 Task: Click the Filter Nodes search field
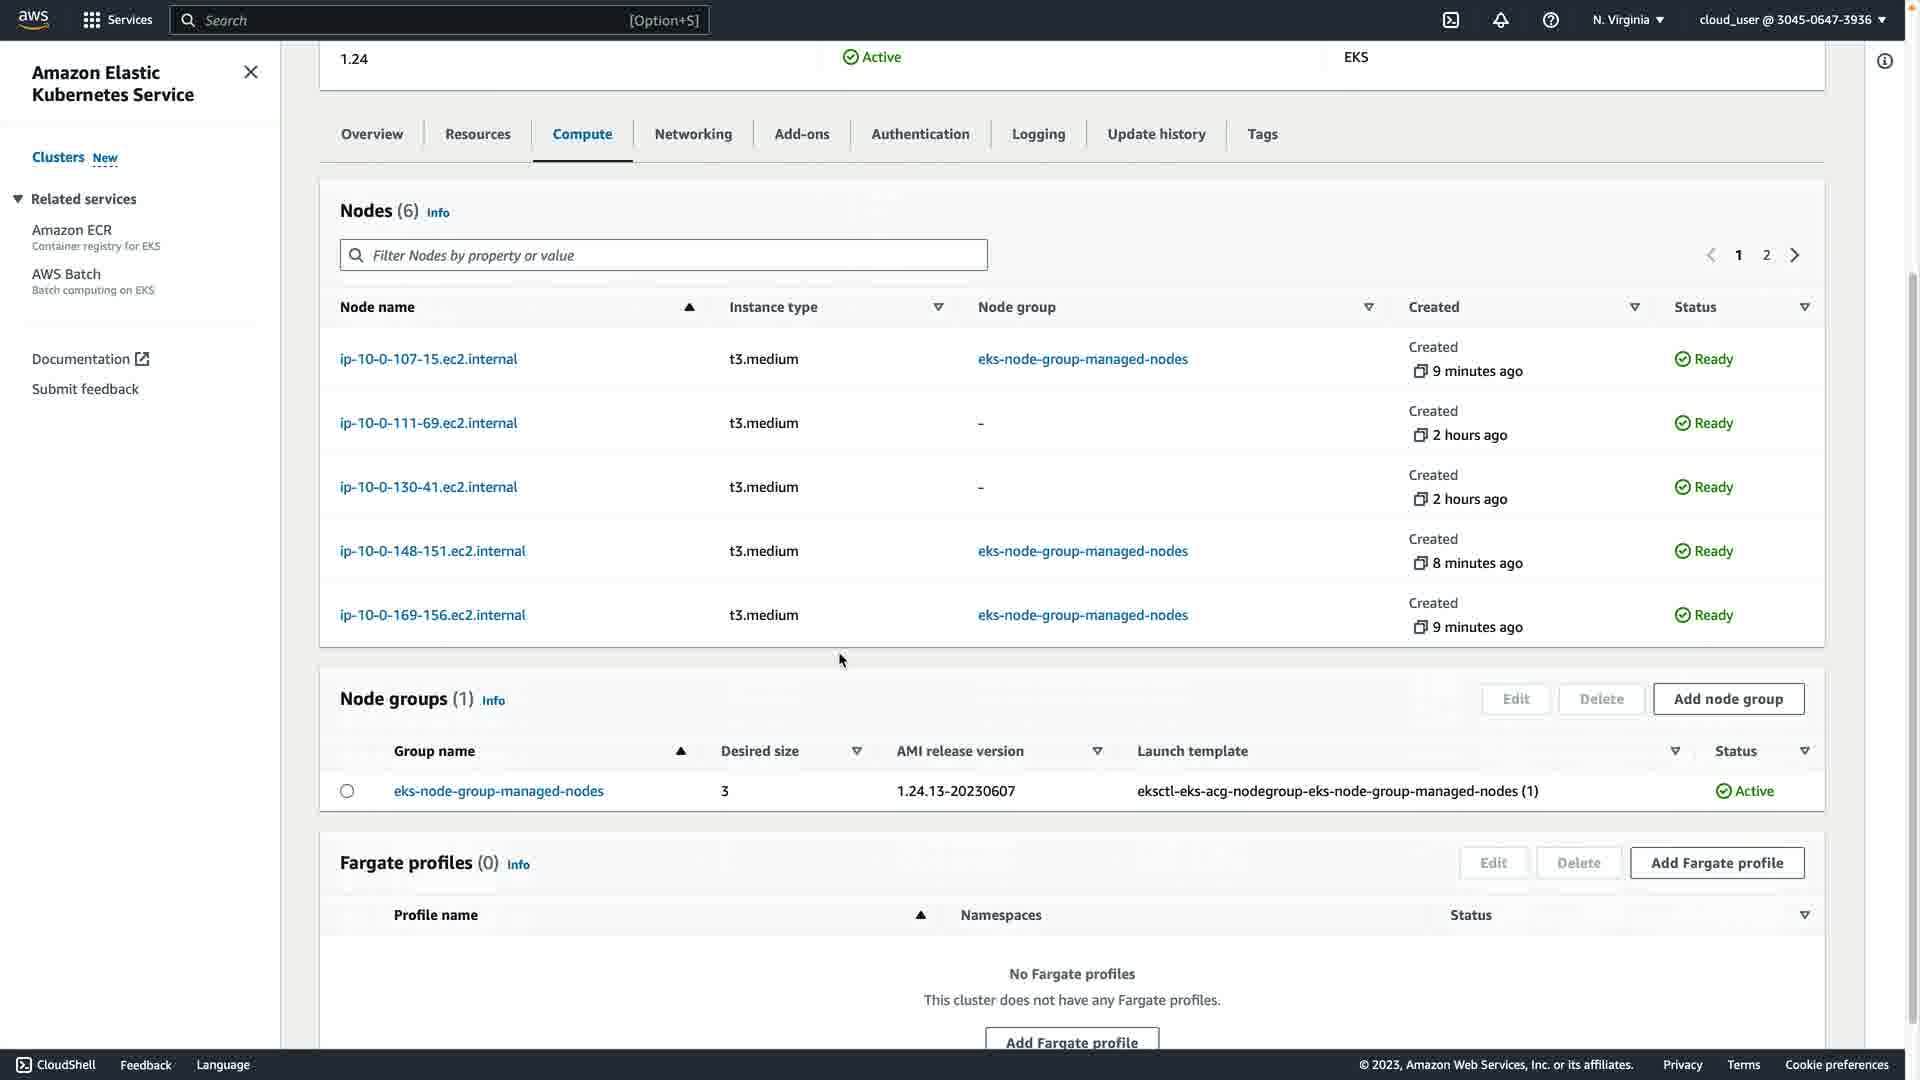coord(664,255)
